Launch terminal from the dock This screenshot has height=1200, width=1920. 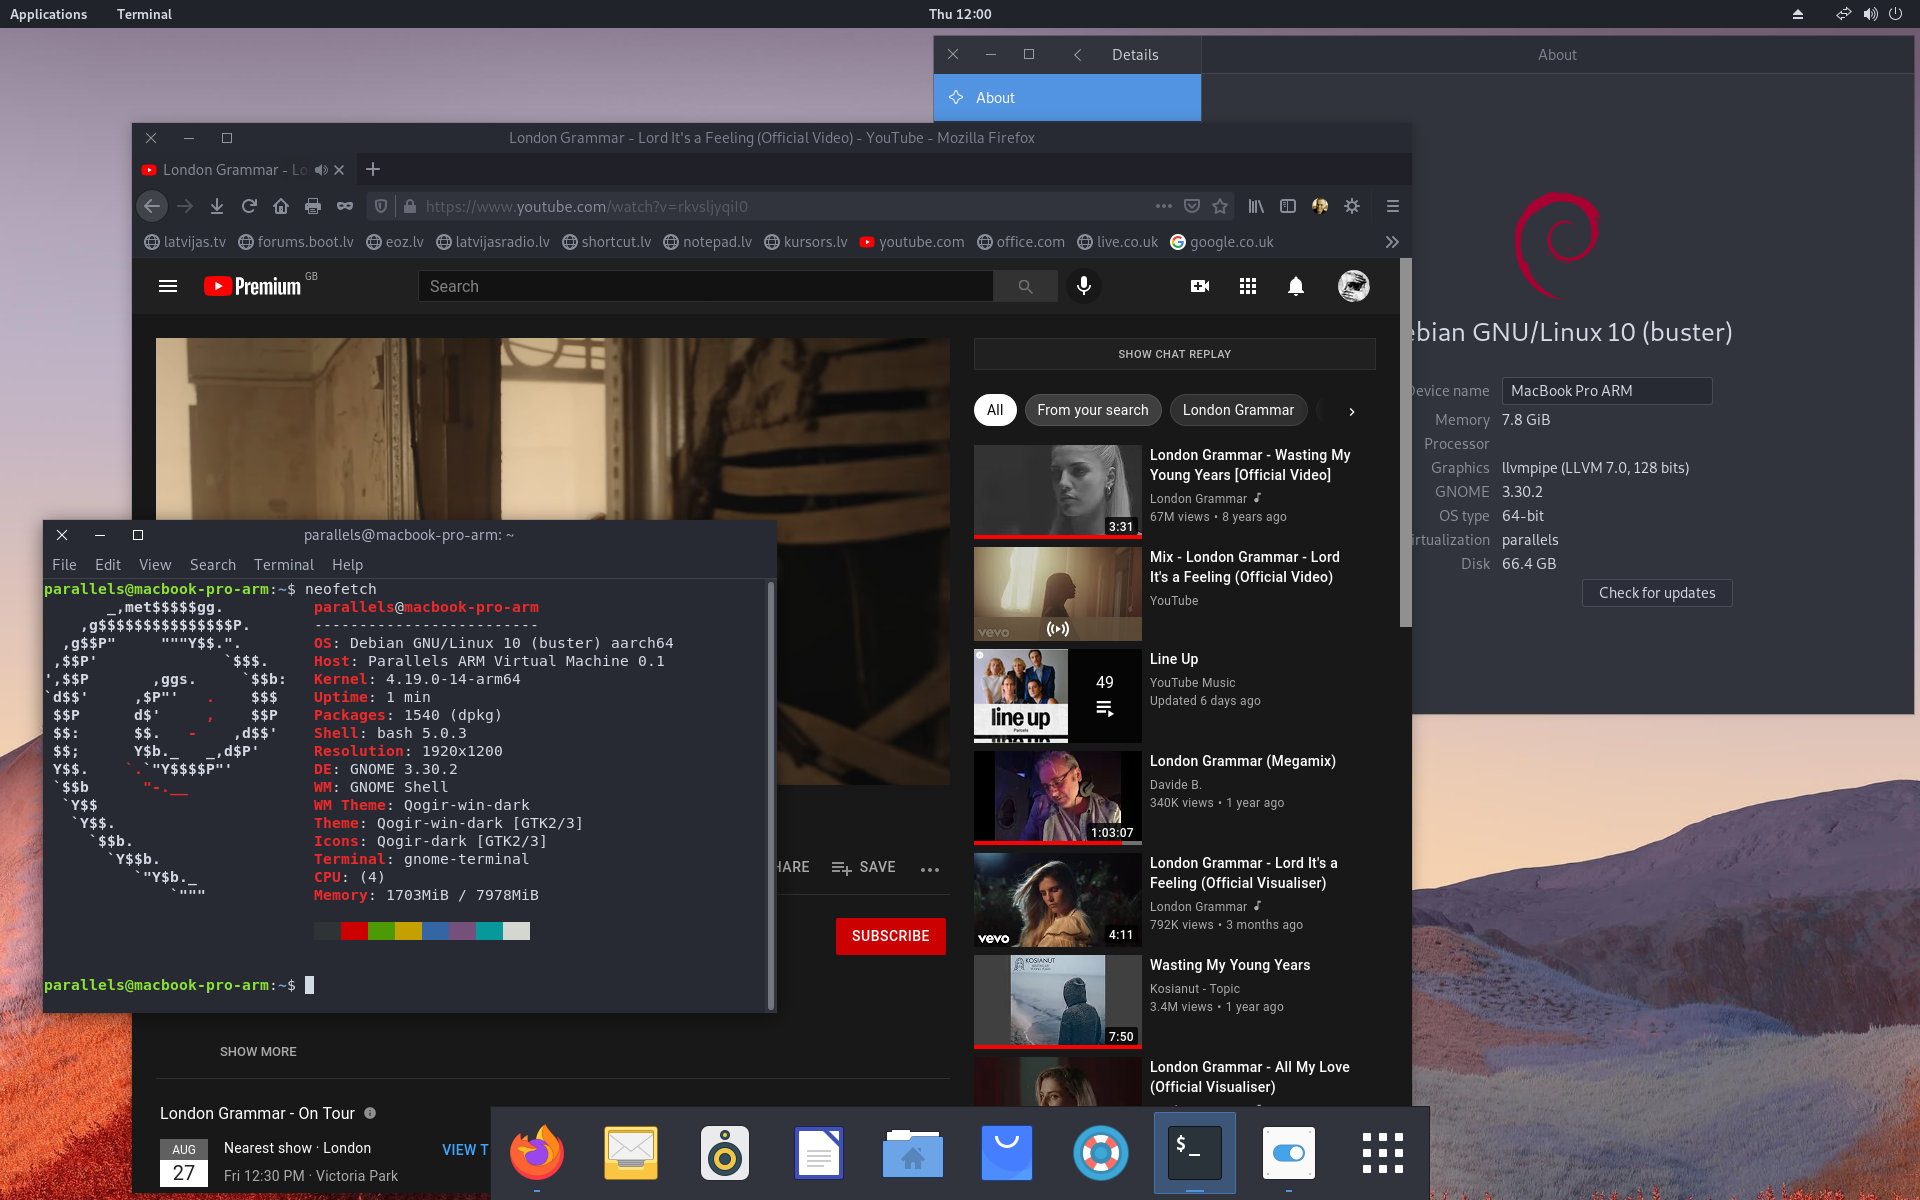[x=1194, y=1153]
